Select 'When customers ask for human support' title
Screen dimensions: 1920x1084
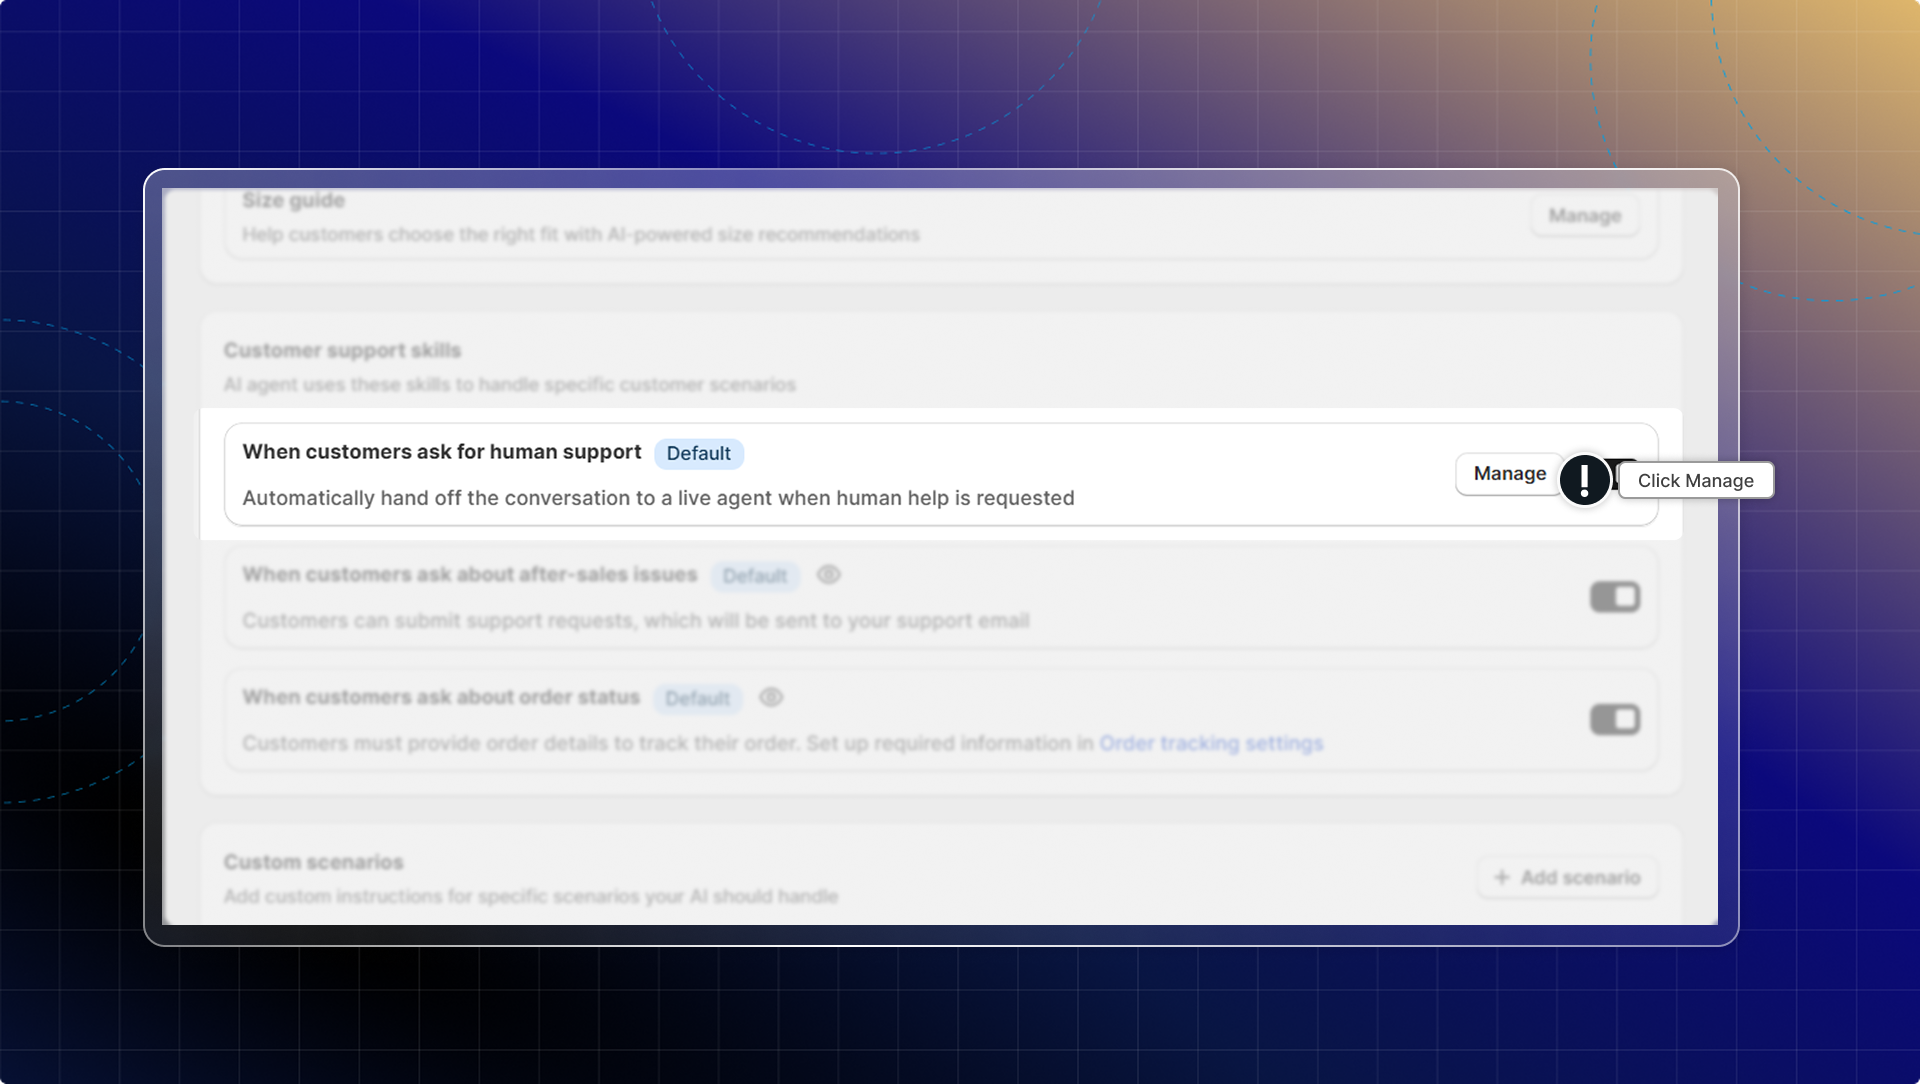click(x=441, y=452)
